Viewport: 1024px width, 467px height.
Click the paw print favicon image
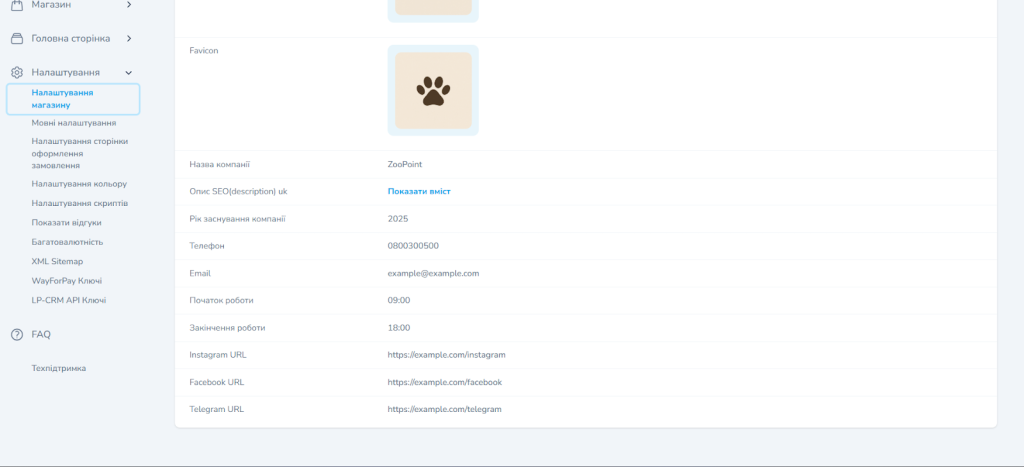433,91
